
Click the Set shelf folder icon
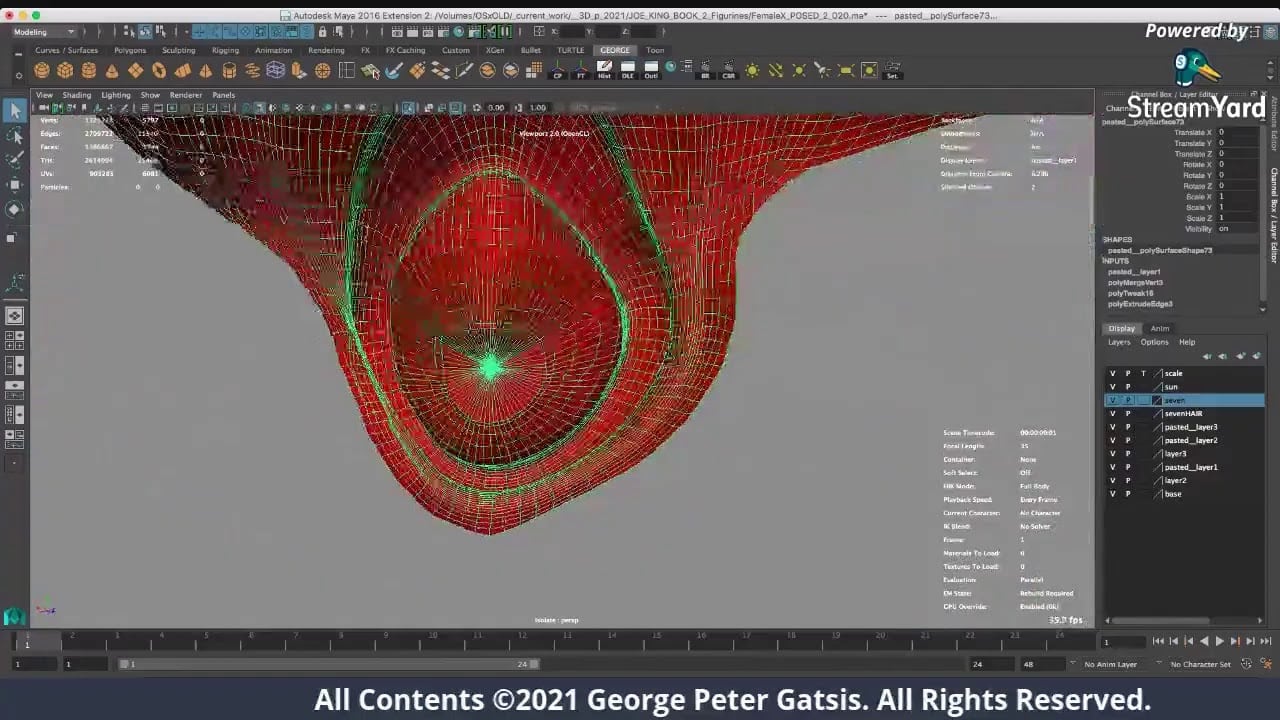point(892,70)
